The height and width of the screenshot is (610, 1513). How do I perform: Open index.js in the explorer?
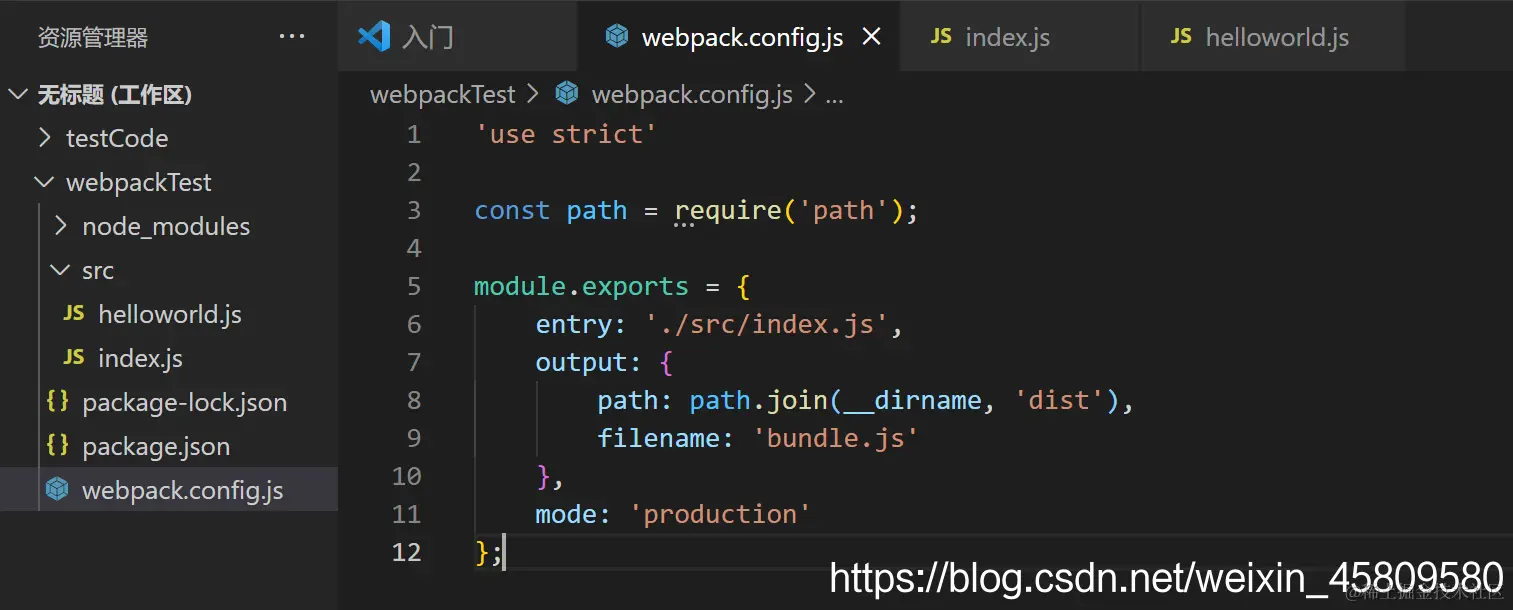point(169,358)
